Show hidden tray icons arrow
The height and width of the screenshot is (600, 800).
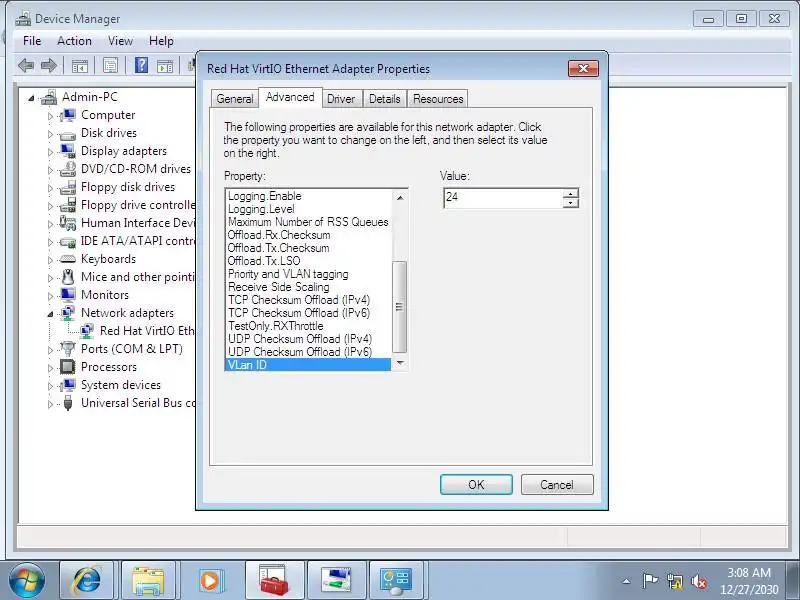627,581
